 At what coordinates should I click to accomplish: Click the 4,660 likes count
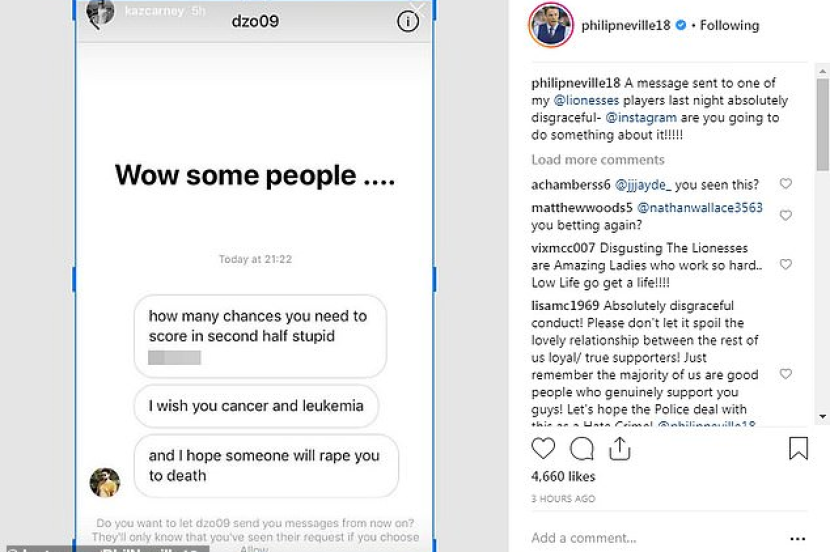click(x=563, y=477)
